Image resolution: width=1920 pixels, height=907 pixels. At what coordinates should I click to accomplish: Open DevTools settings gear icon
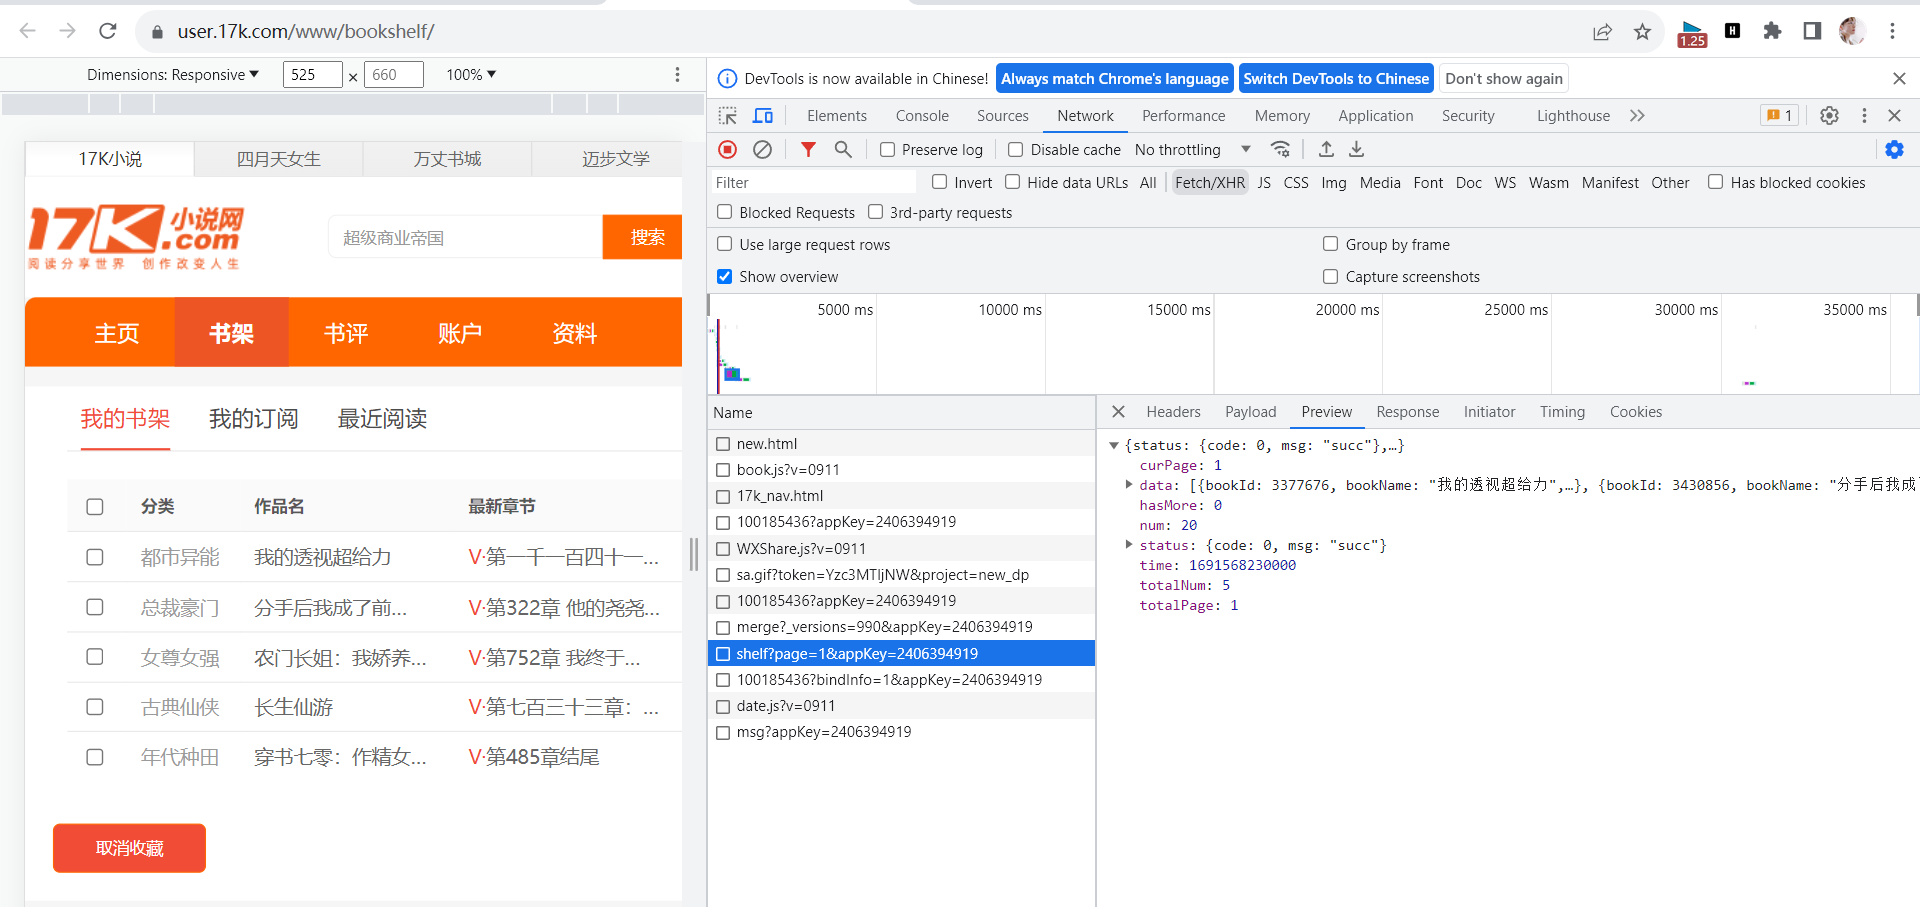[x=1829, y=116]
